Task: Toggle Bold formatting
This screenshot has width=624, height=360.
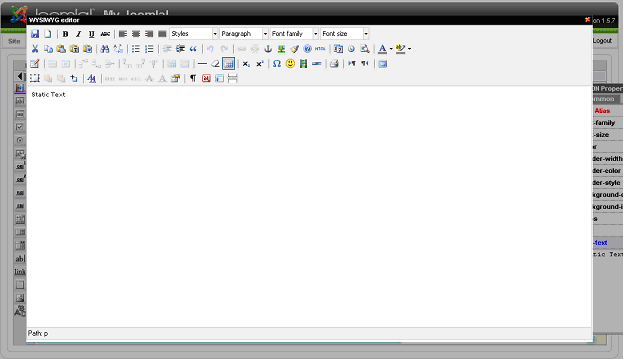Action: (65, 34)
